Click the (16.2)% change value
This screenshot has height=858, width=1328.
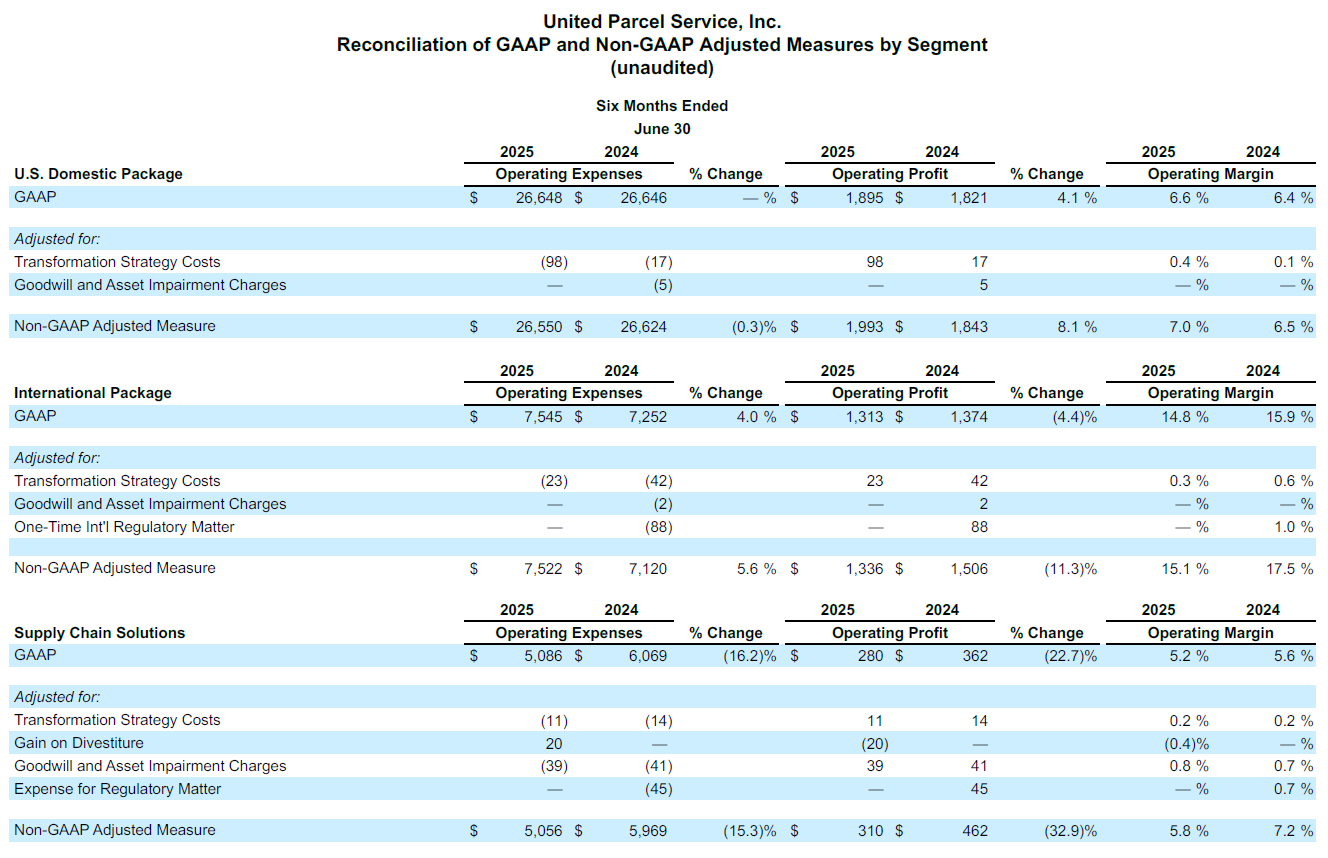750,656
